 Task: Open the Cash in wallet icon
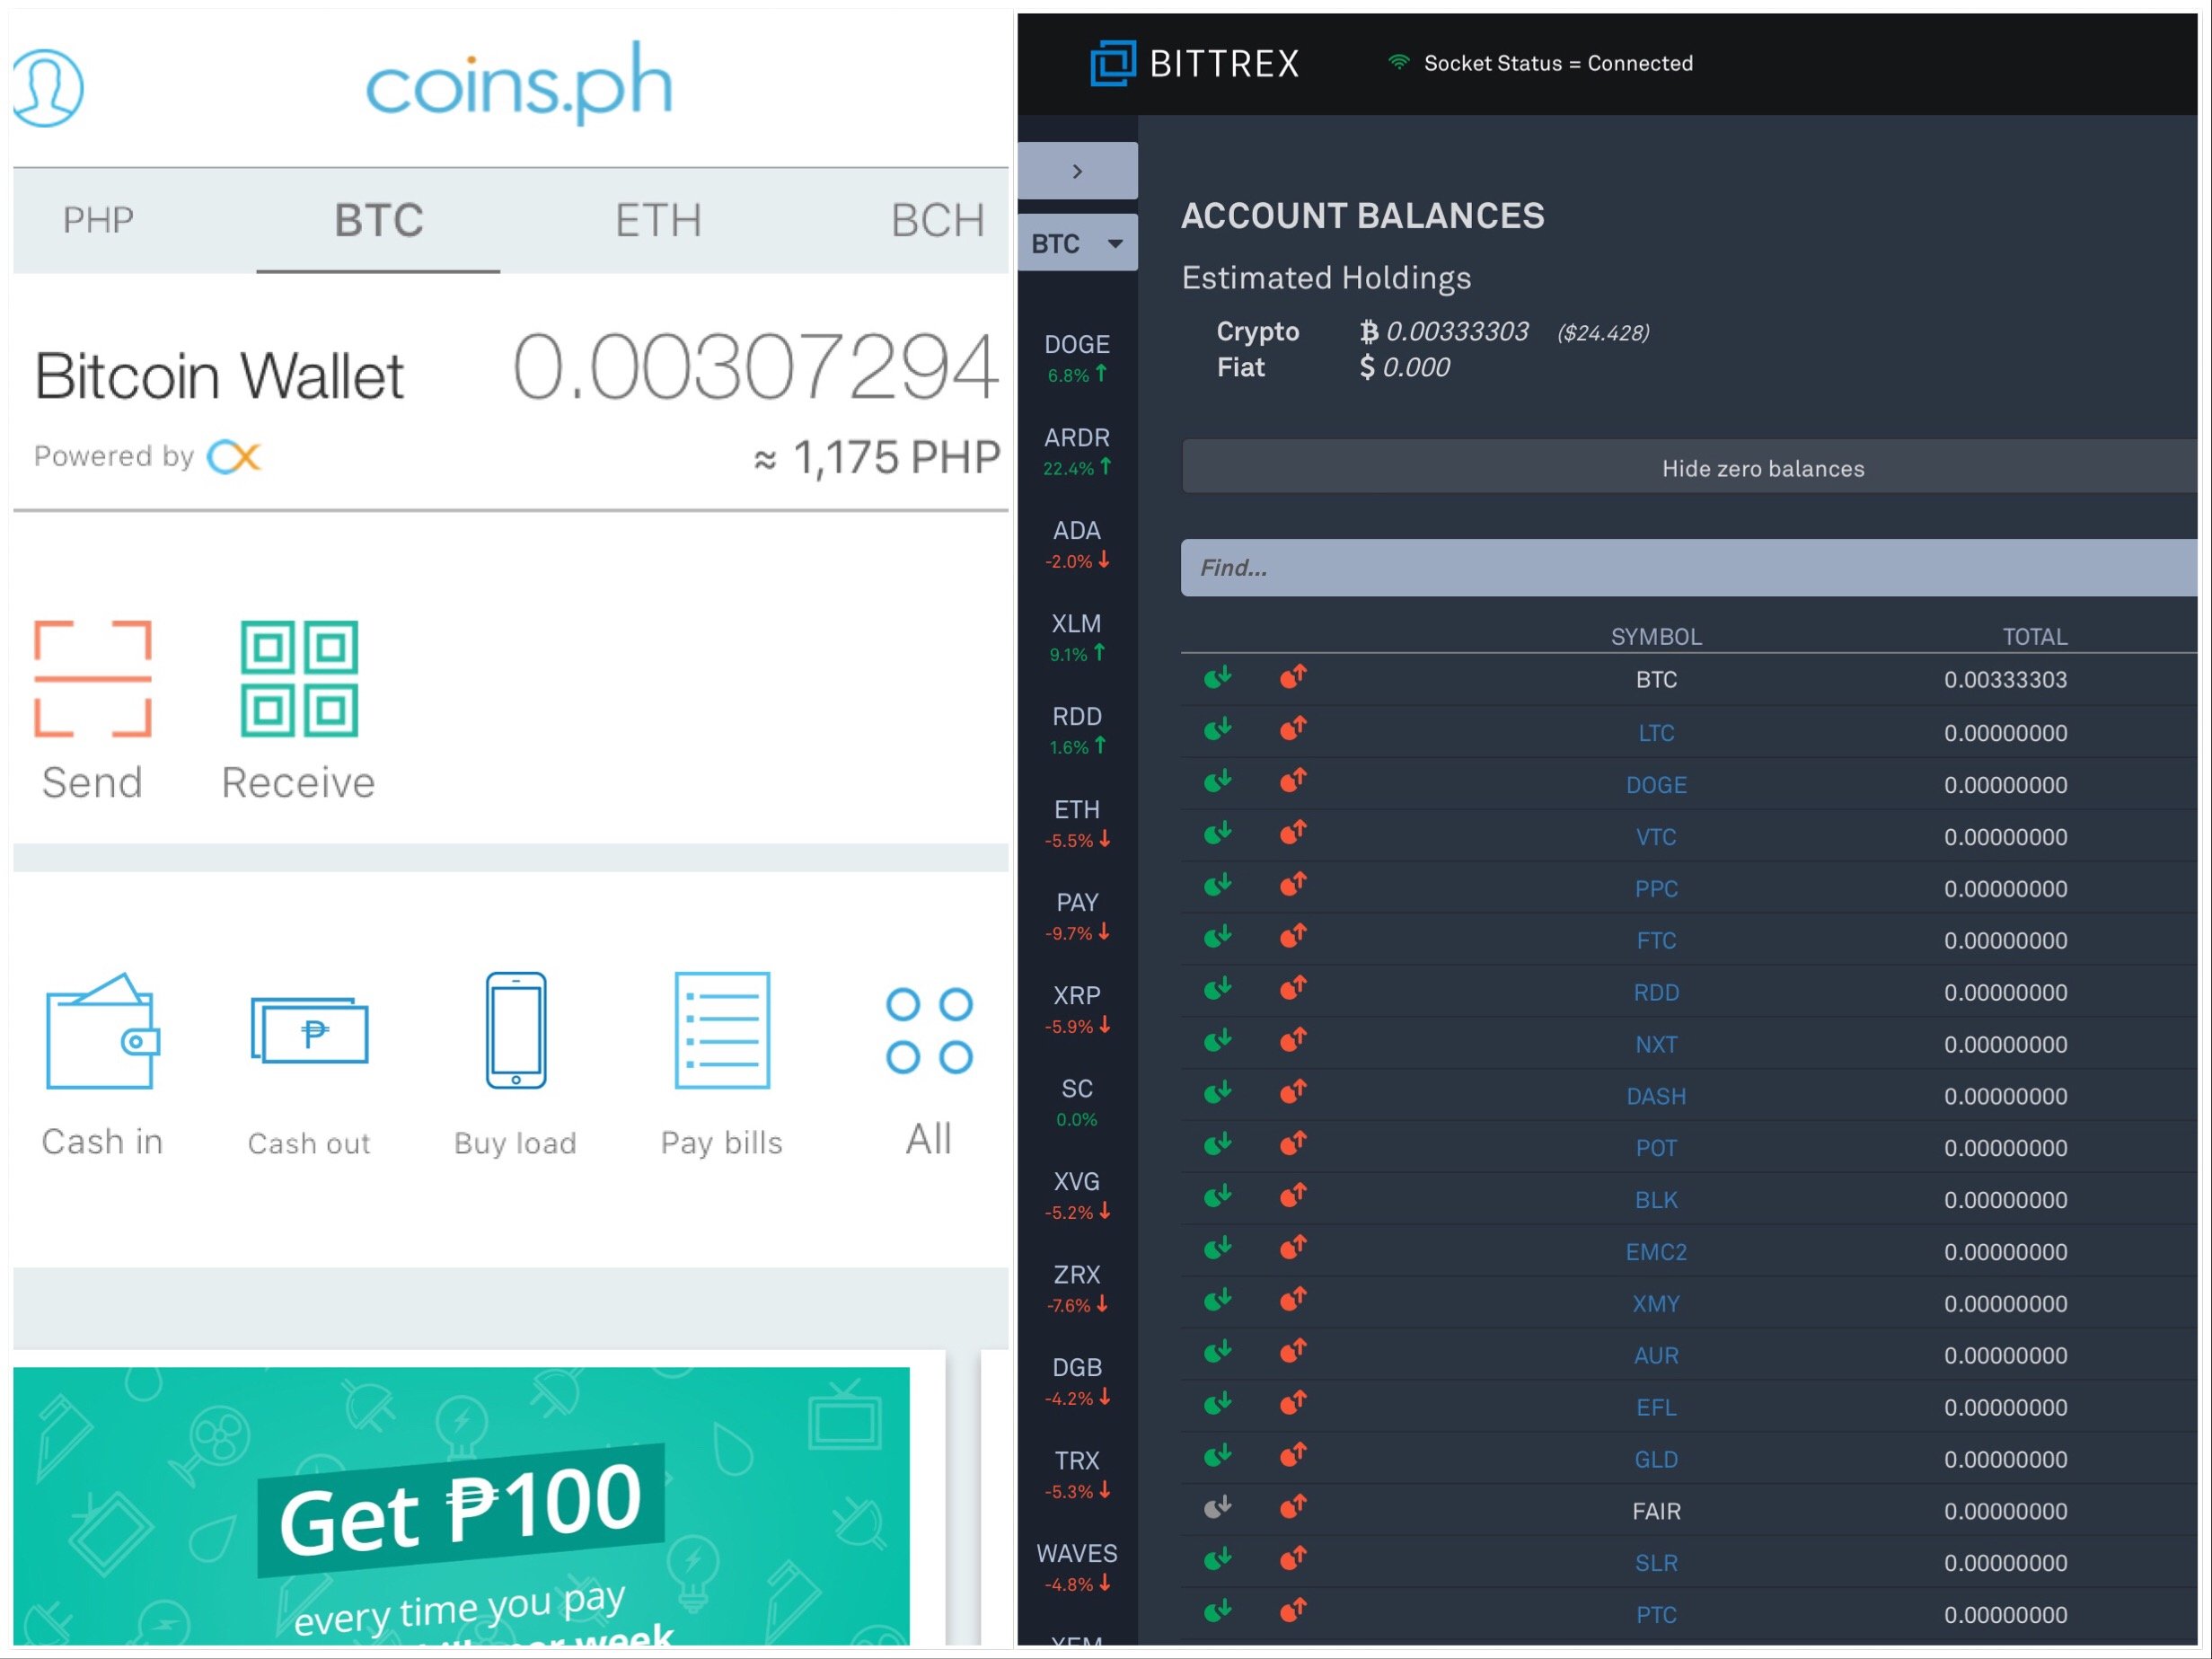coord(102,1031)
